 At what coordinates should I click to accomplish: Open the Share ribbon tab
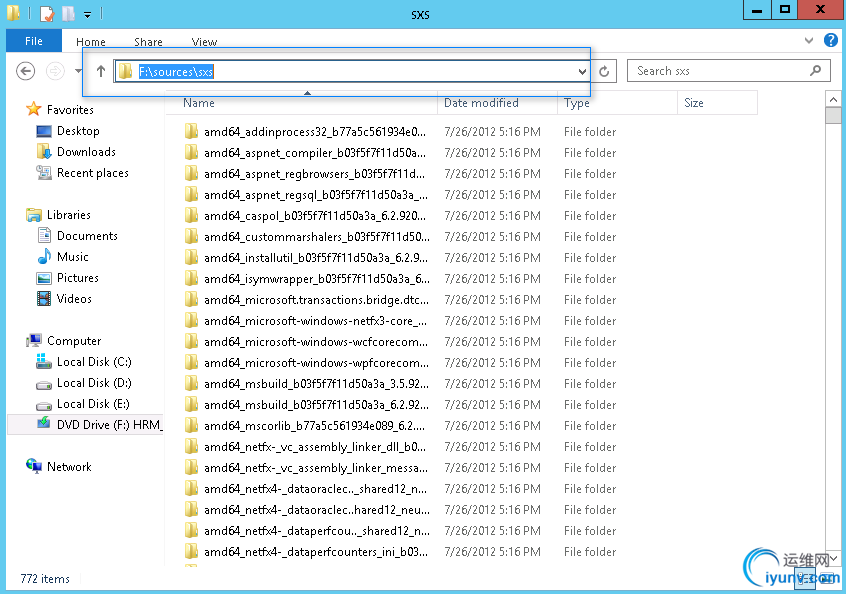(x=148, y=42)
